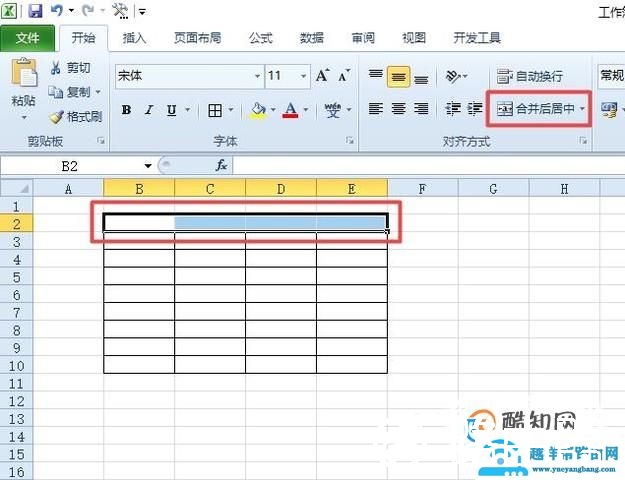Open the underline style dropdown arrow
The image size is (625, 480).
coord(187,110)
